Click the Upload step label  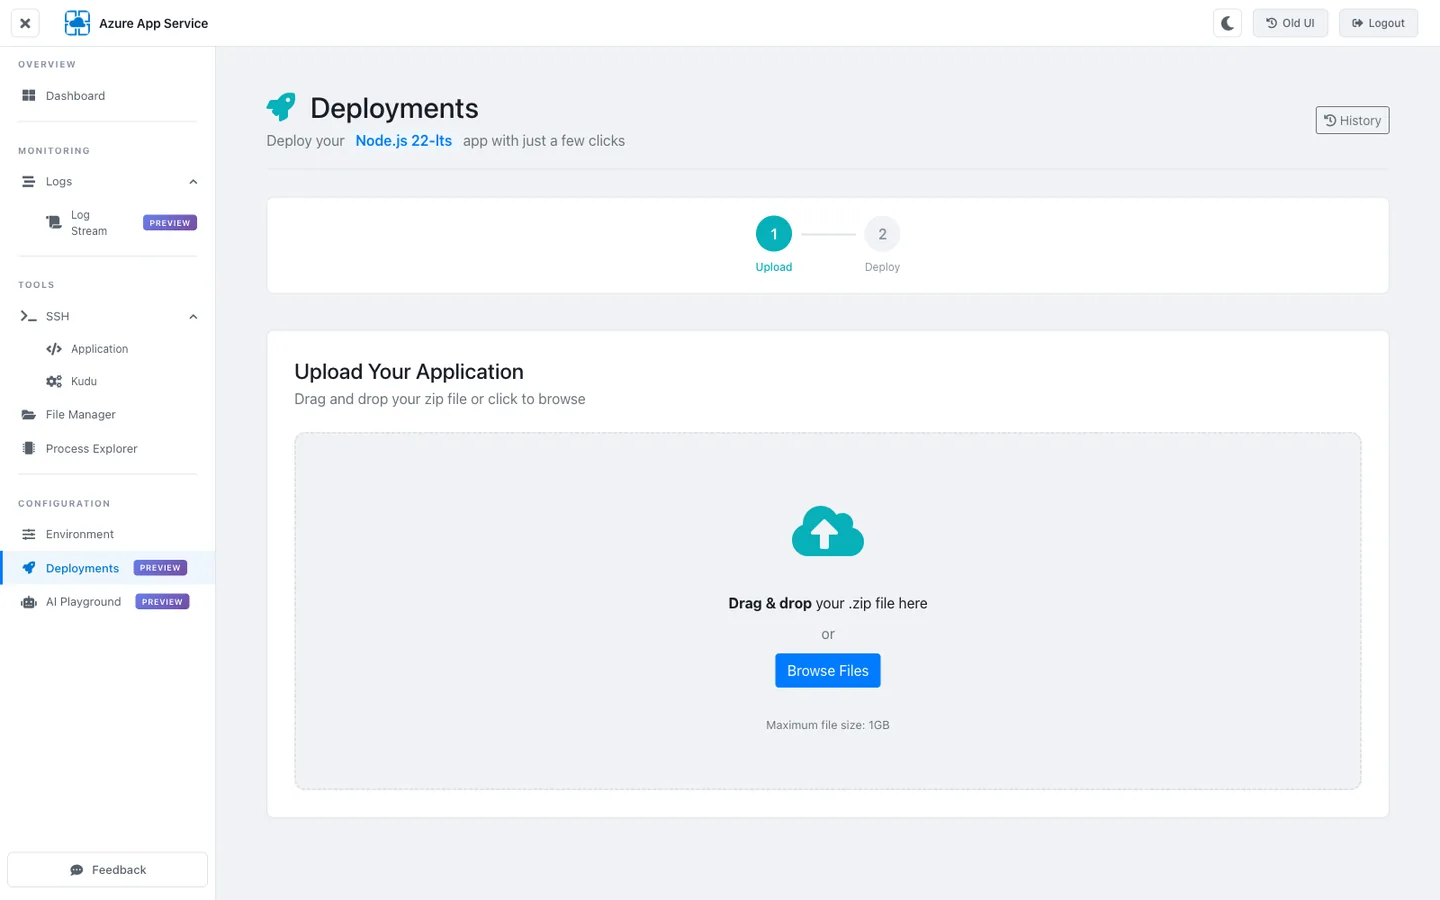click(x=774, y=267)
